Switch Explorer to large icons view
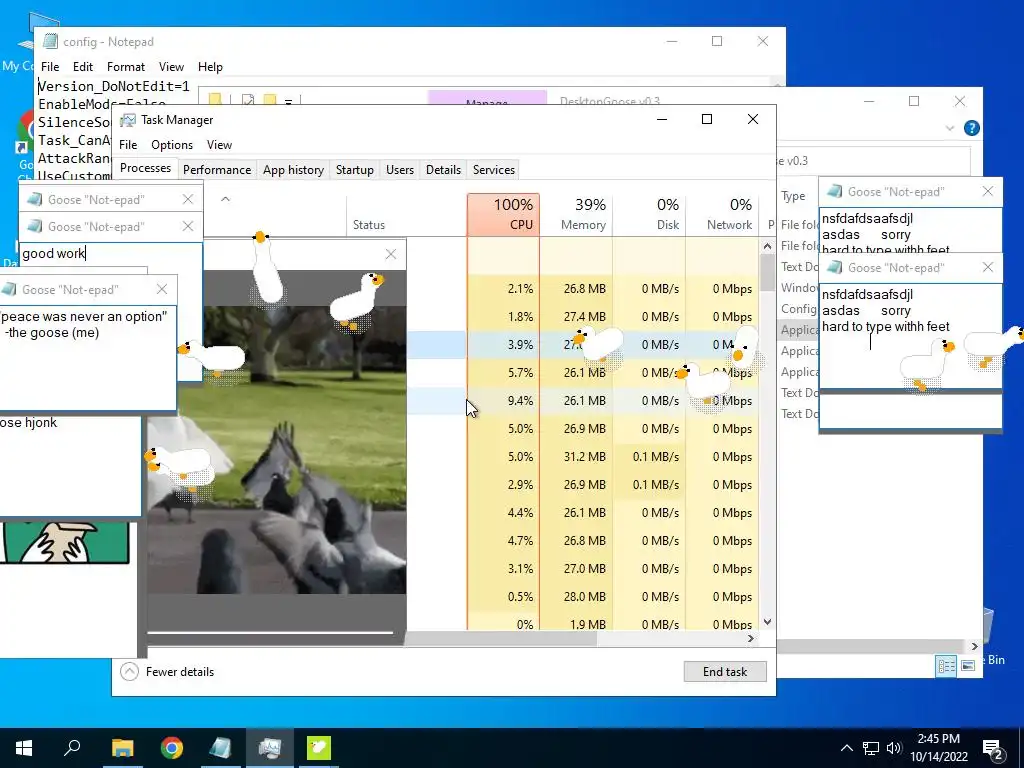 tap(968, 665)
